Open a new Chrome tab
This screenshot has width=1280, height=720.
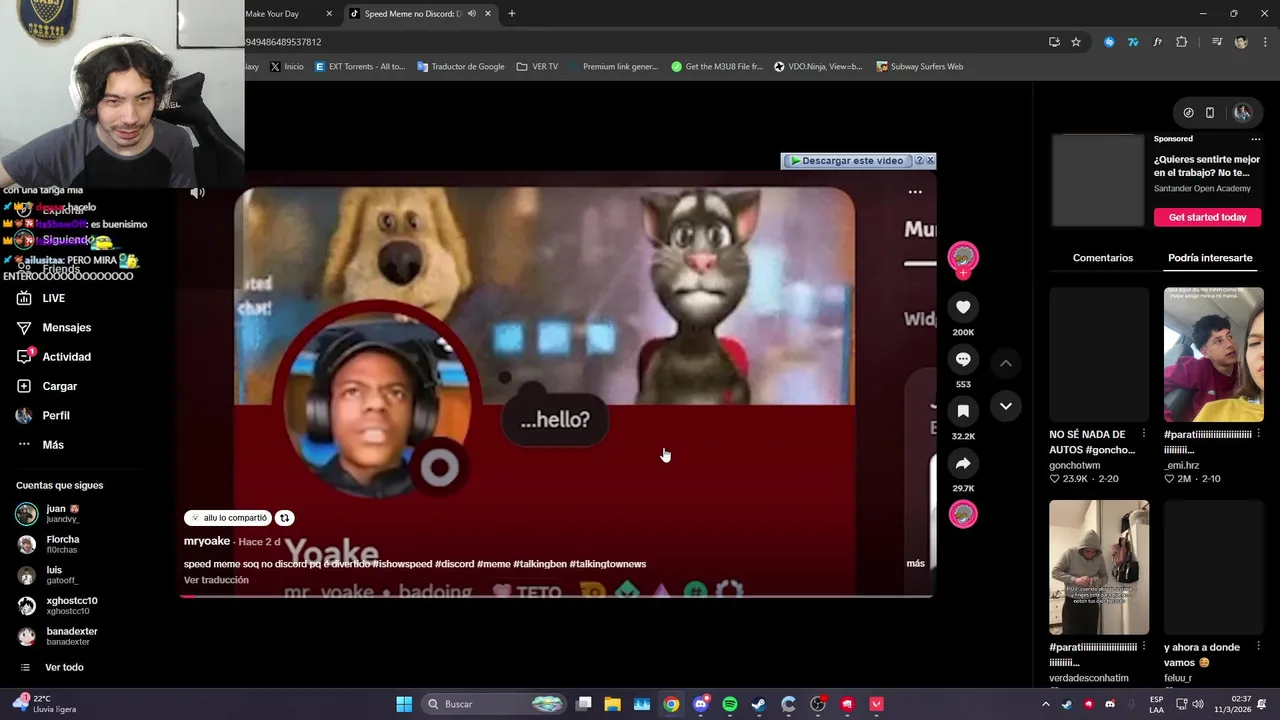512,14
